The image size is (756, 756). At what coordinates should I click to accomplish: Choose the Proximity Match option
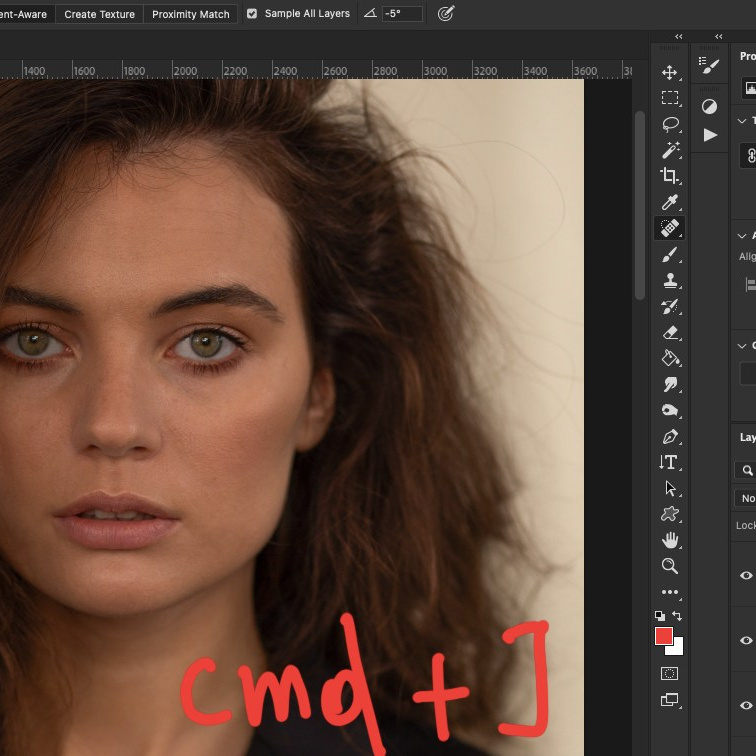190,14
